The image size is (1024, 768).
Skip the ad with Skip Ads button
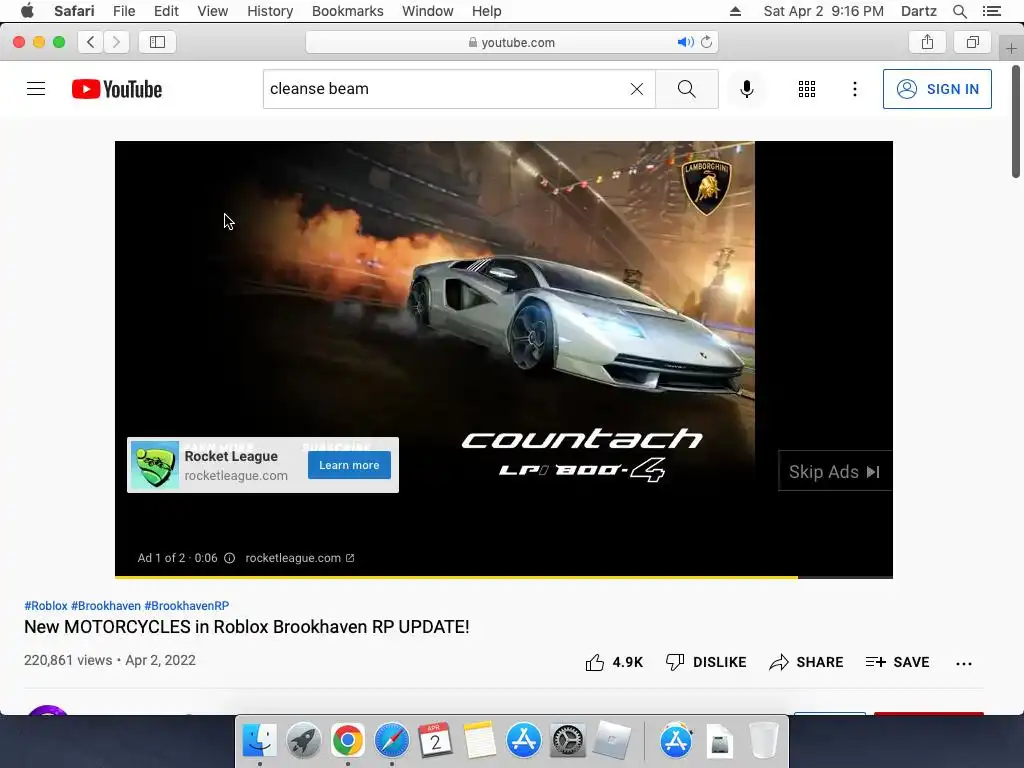point(835,472)
